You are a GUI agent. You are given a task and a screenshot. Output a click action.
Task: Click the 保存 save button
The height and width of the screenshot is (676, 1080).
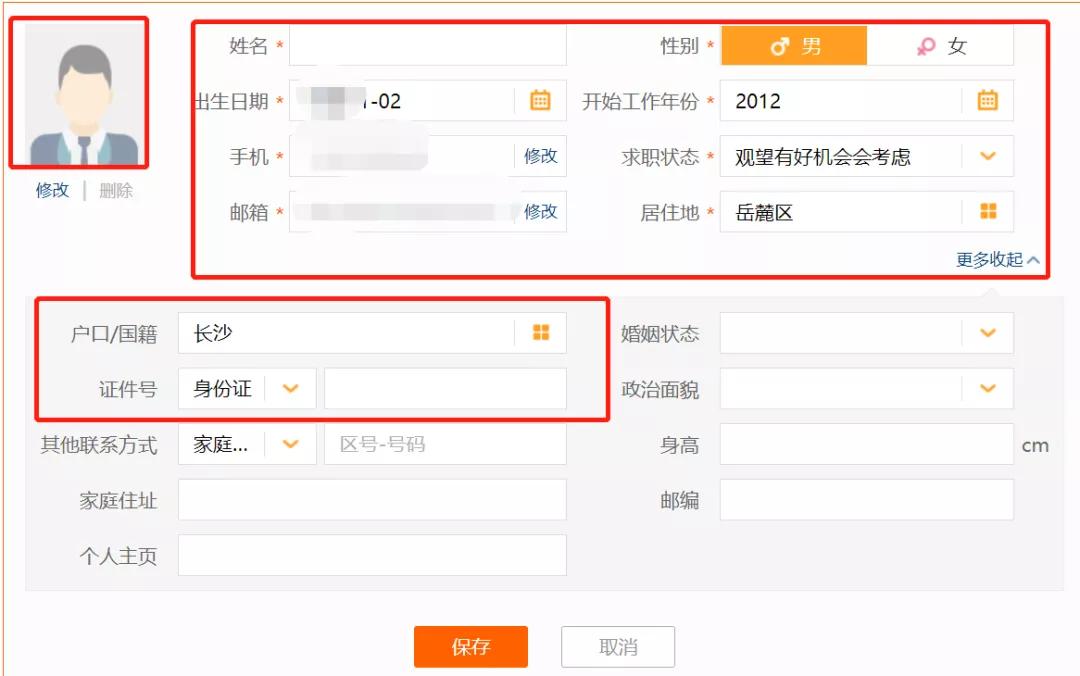tap(470, 647)
